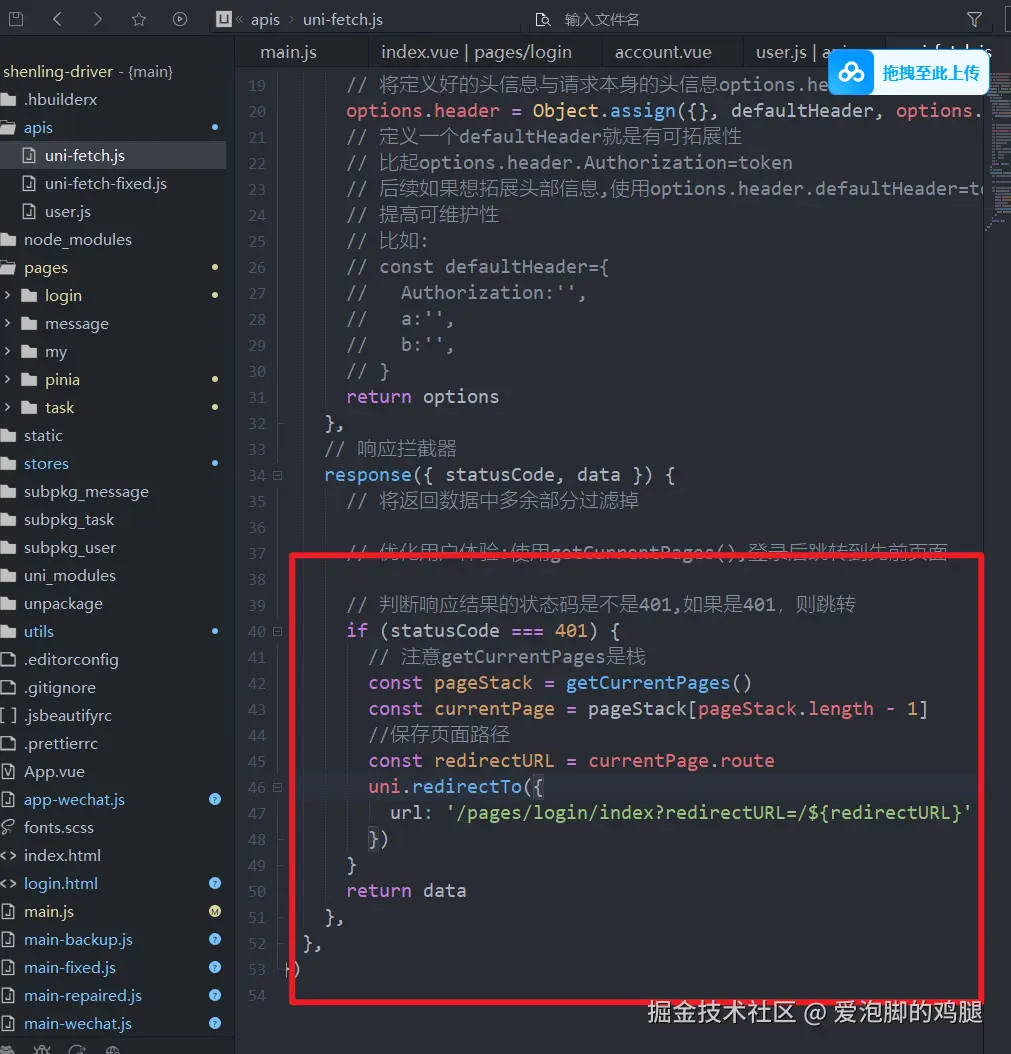Open main-backup.js file

pyautogui.click(x=78, y=940)
